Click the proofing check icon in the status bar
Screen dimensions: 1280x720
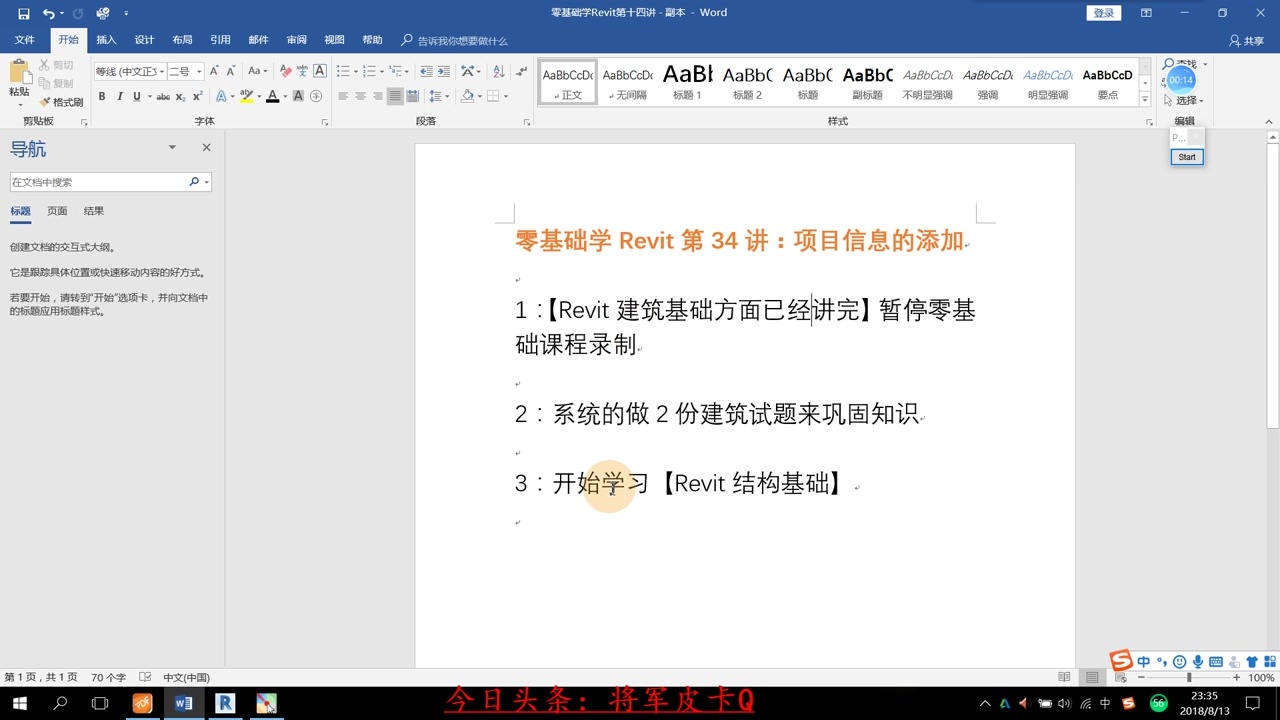(145, 677)
